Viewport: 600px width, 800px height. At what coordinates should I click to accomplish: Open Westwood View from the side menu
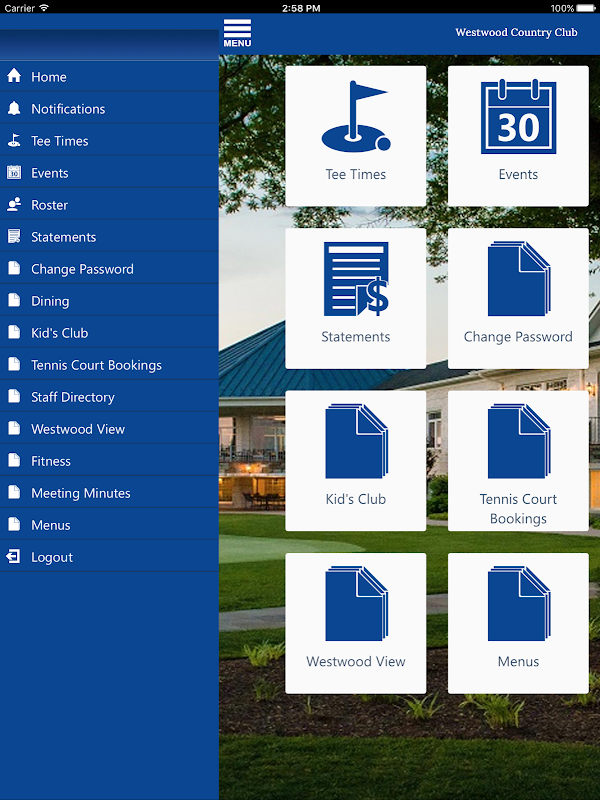click(109, 429)
